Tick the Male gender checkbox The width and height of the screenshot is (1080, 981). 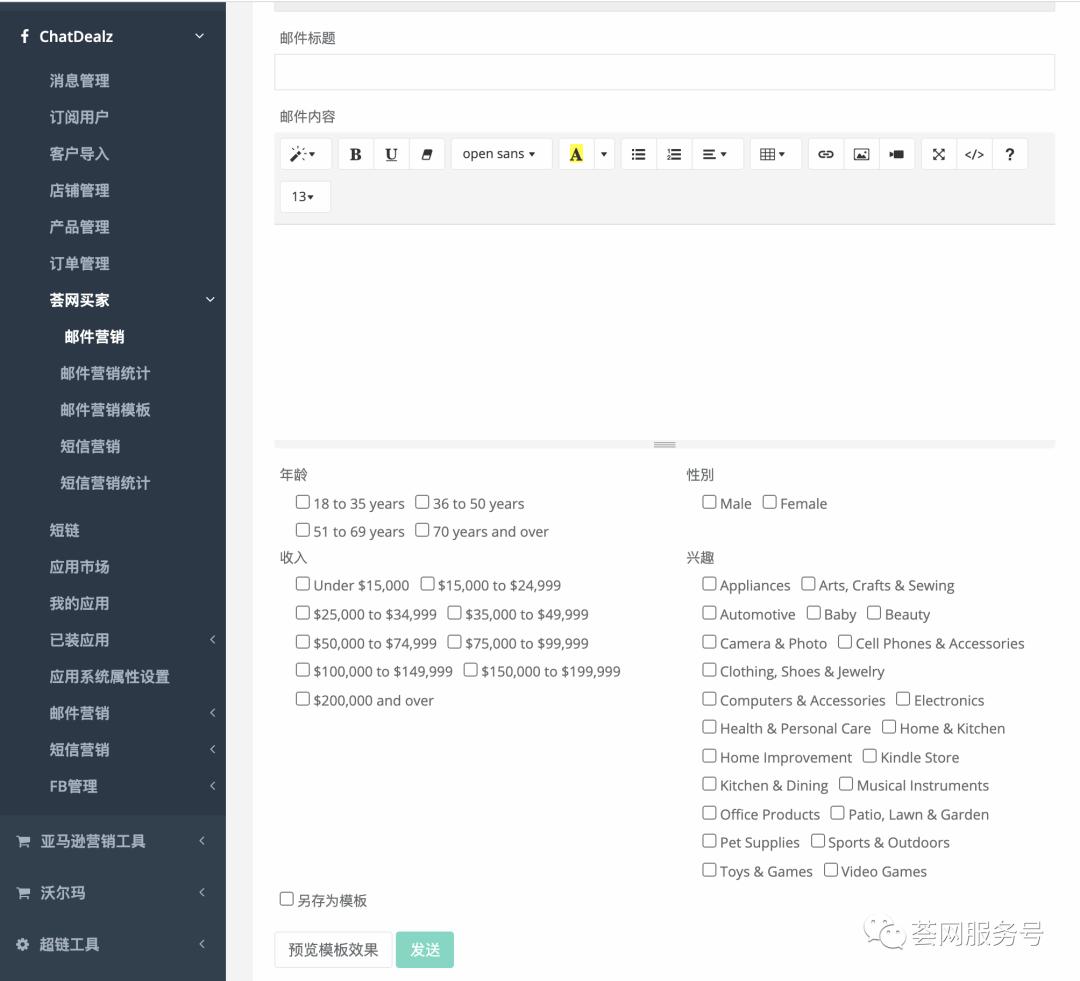click(709, 502)
